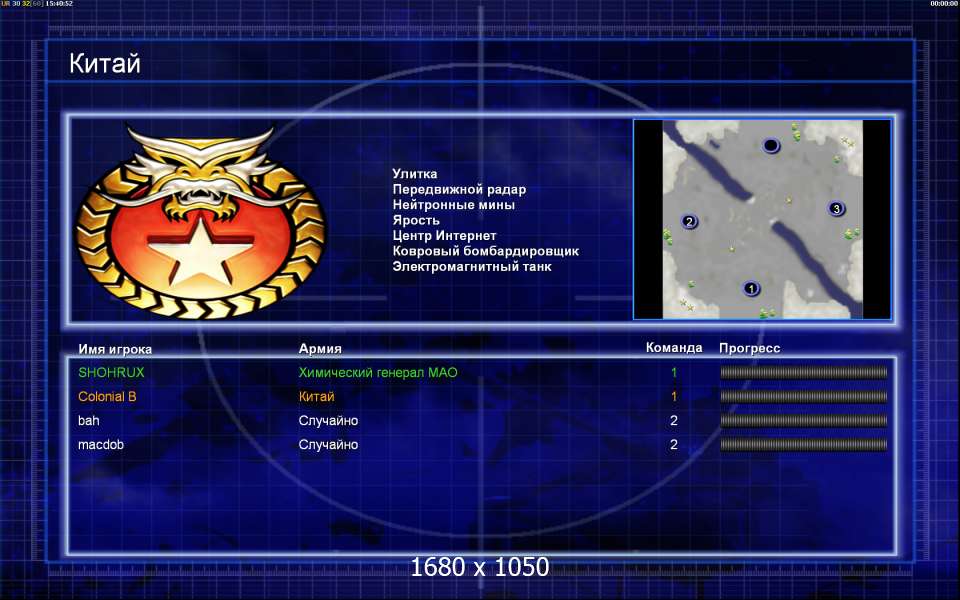The image size is (960, 600).
Task: Select player name bah
Action: 89,421
